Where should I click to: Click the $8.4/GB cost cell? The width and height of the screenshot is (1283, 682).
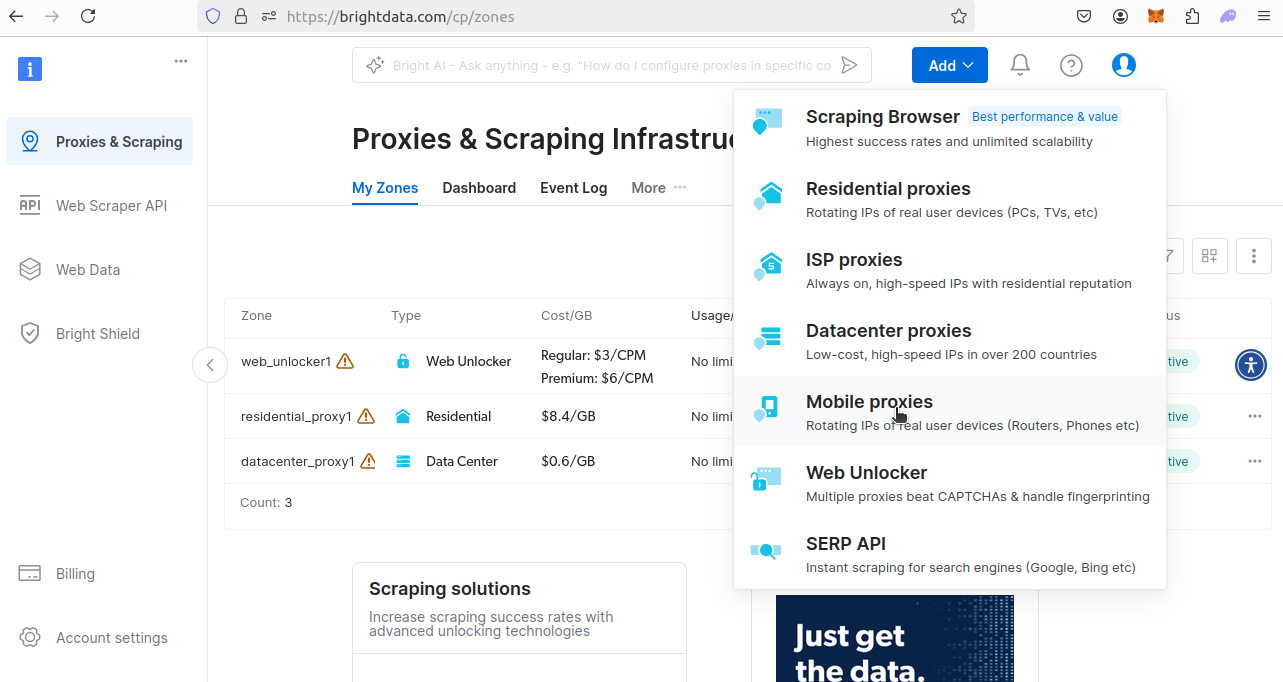pos(568,416)
